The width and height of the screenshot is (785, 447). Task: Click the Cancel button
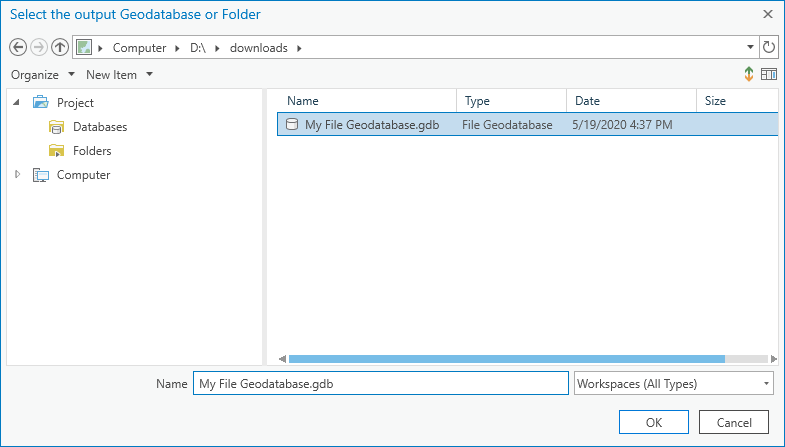[x=734, y=422]
